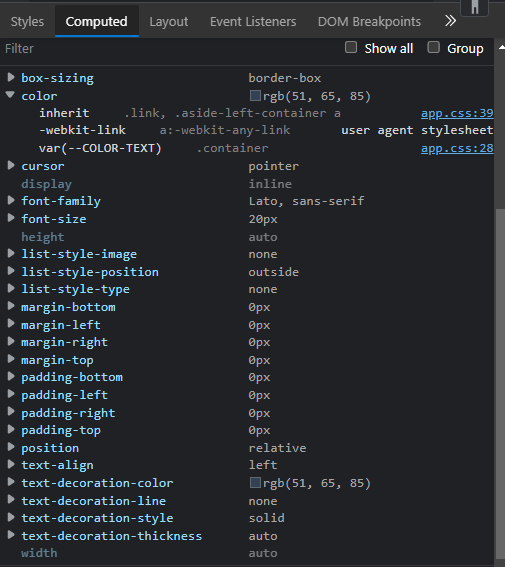Expand the text-decoration-line property
The height and width of the screenshot is (567, 505).
point(11,500)
